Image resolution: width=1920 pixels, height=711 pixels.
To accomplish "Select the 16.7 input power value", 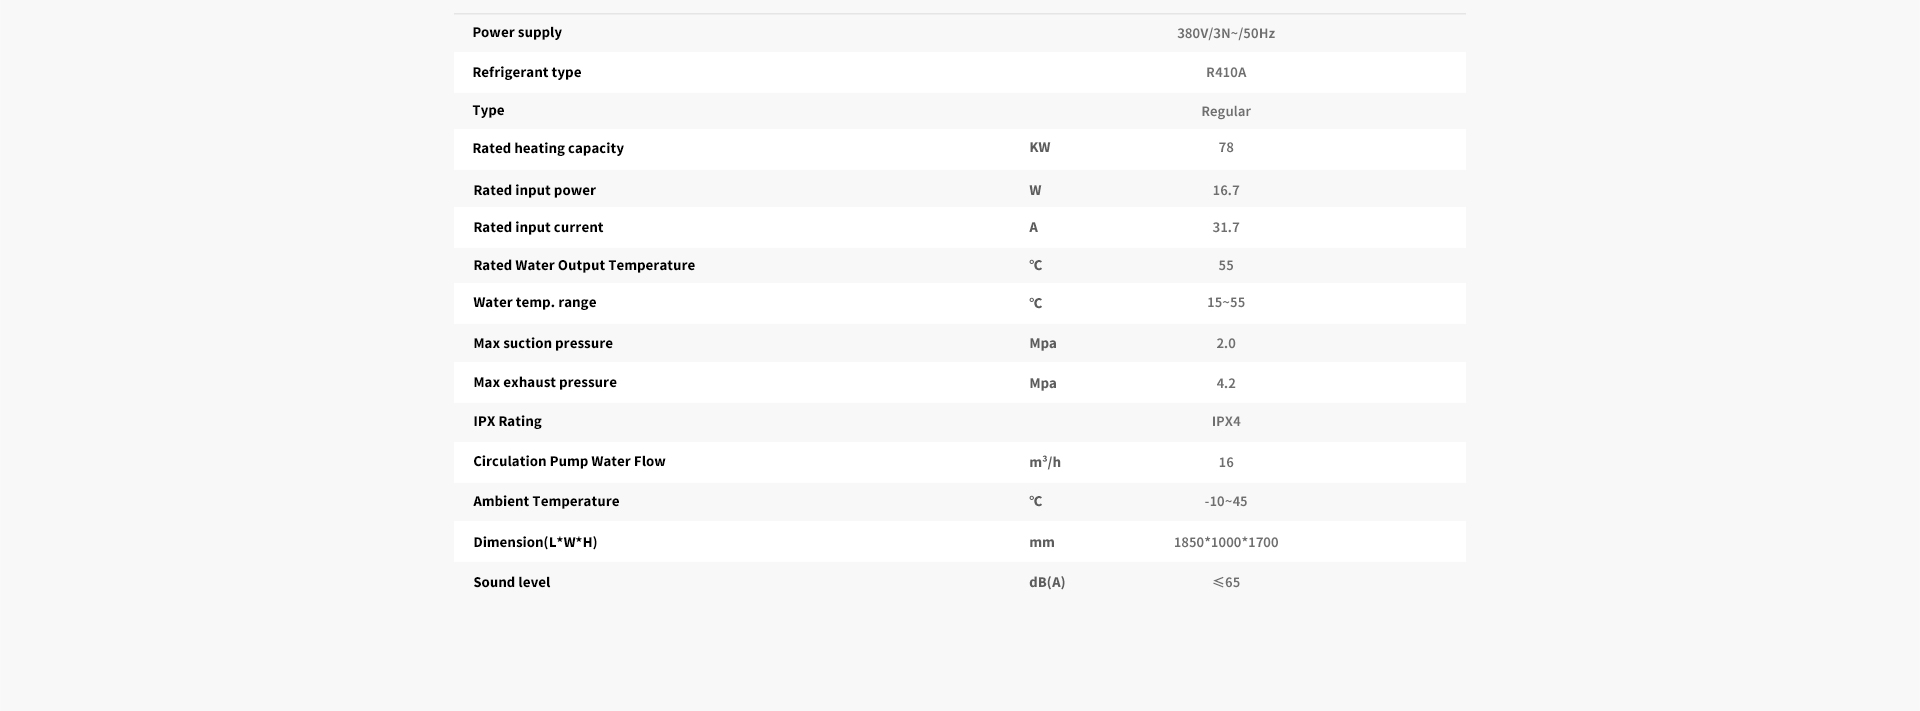I will (1226, 190).
